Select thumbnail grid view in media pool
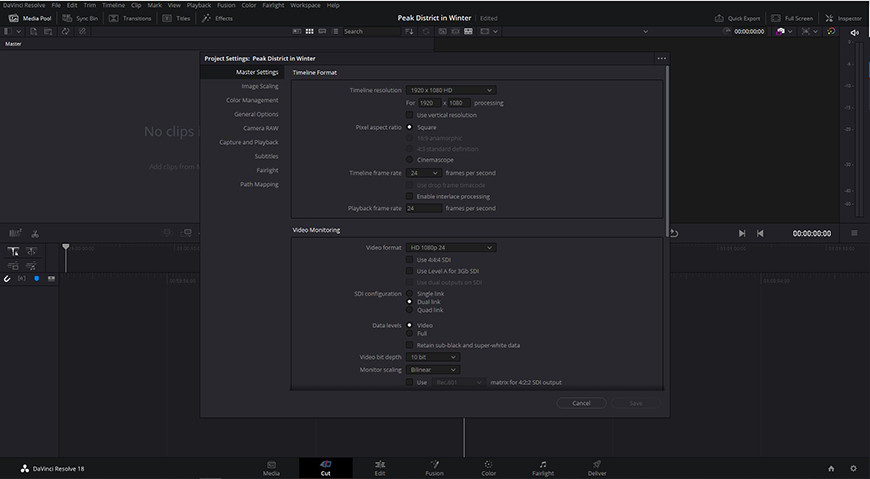 pyautogui.click(x=310, y=32)
